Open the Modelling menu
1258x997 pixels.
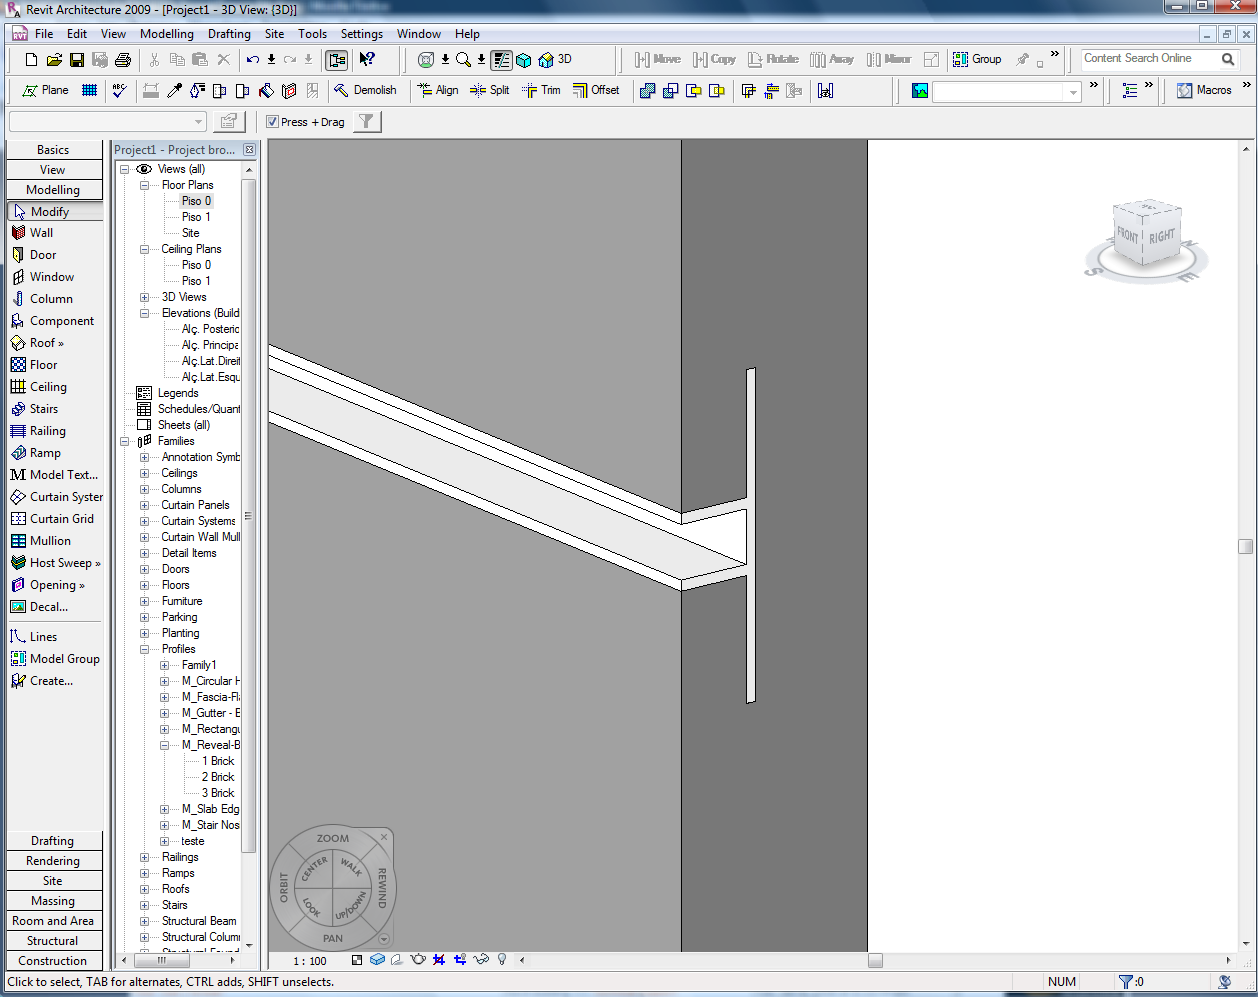[167, 34]
